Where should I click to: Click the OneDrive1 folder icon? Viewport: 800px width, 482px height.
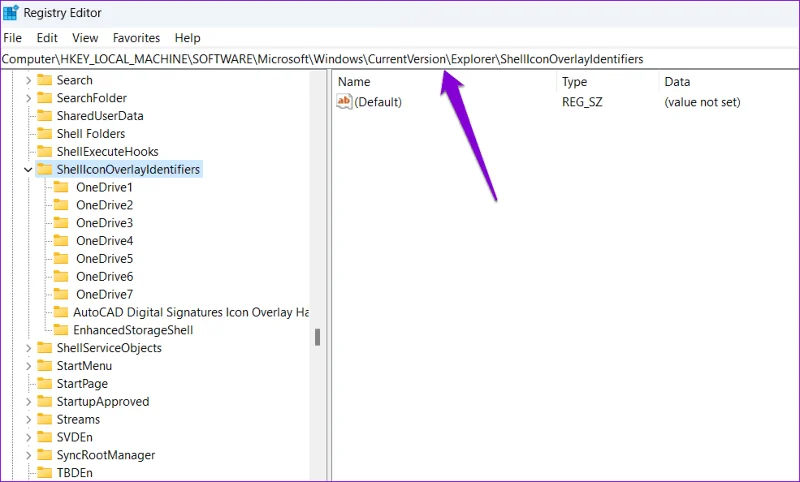[61, 187]
